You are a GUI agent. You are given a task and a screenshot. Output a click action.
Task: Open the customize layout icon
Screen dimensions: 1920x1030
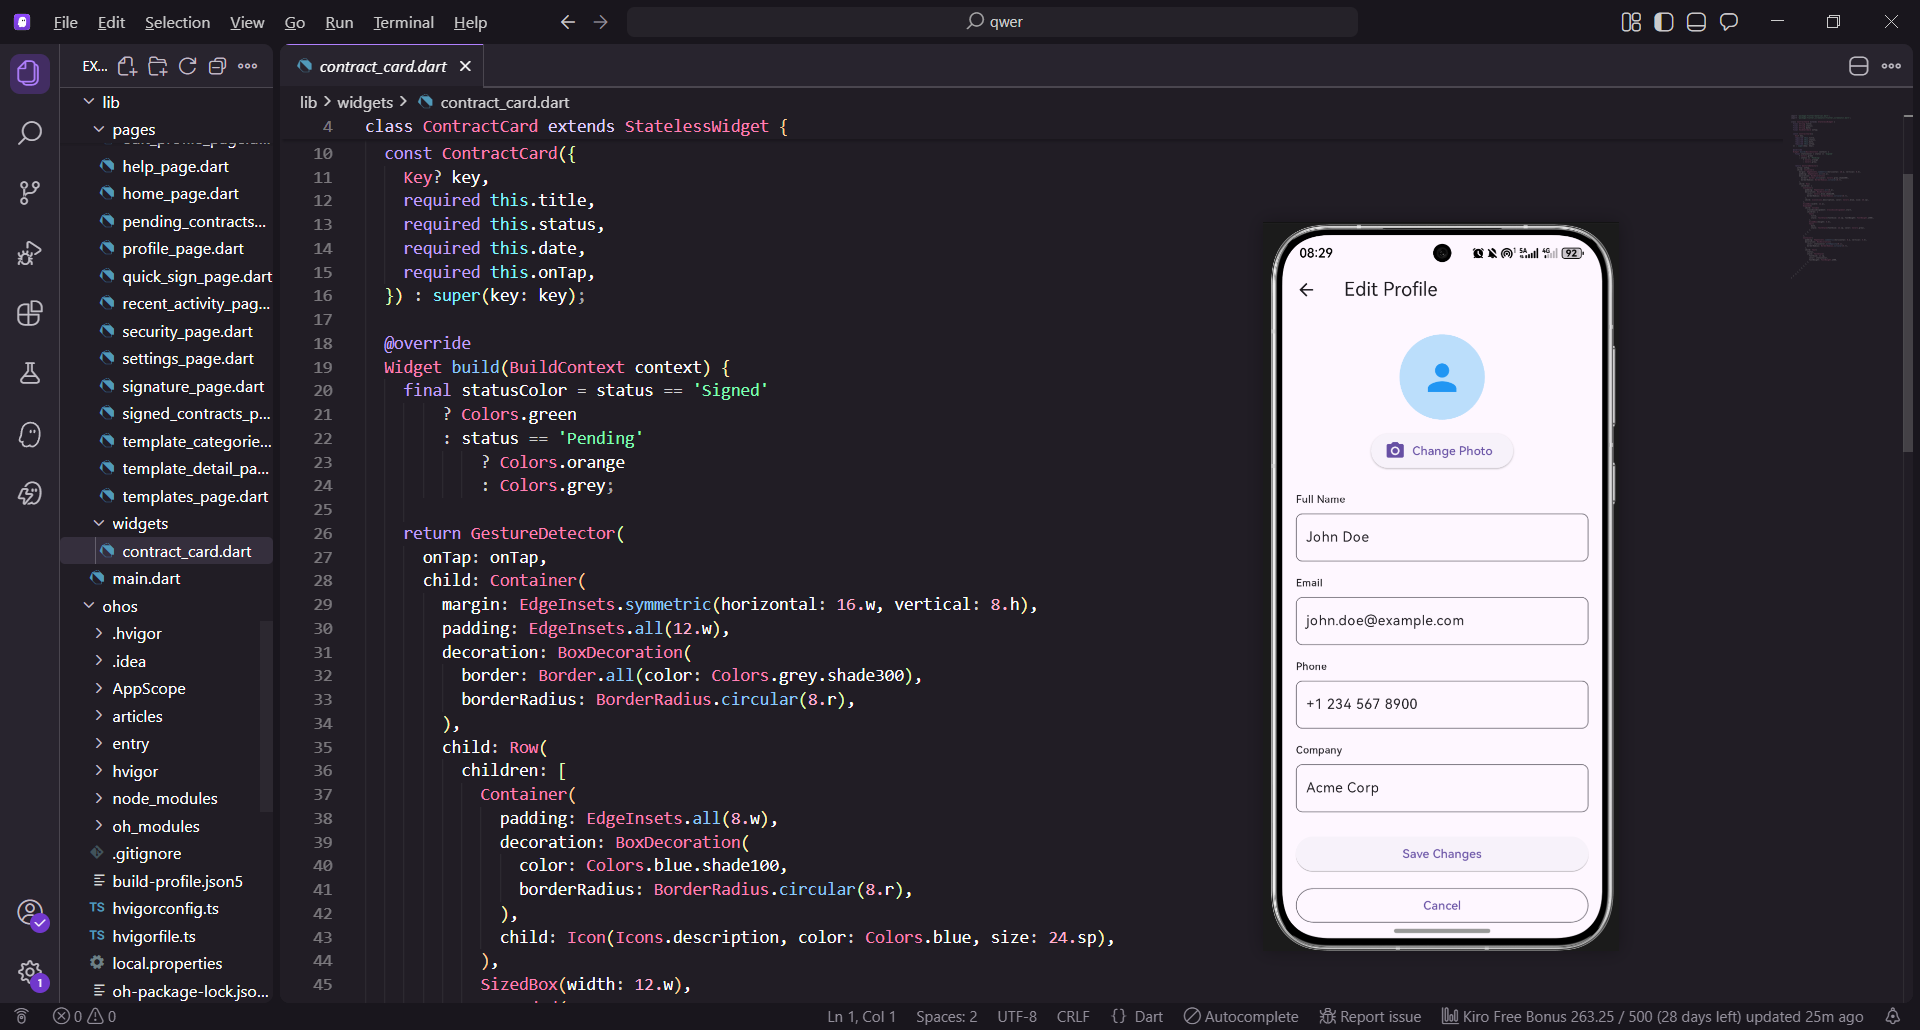click(x=1631, y=22)
